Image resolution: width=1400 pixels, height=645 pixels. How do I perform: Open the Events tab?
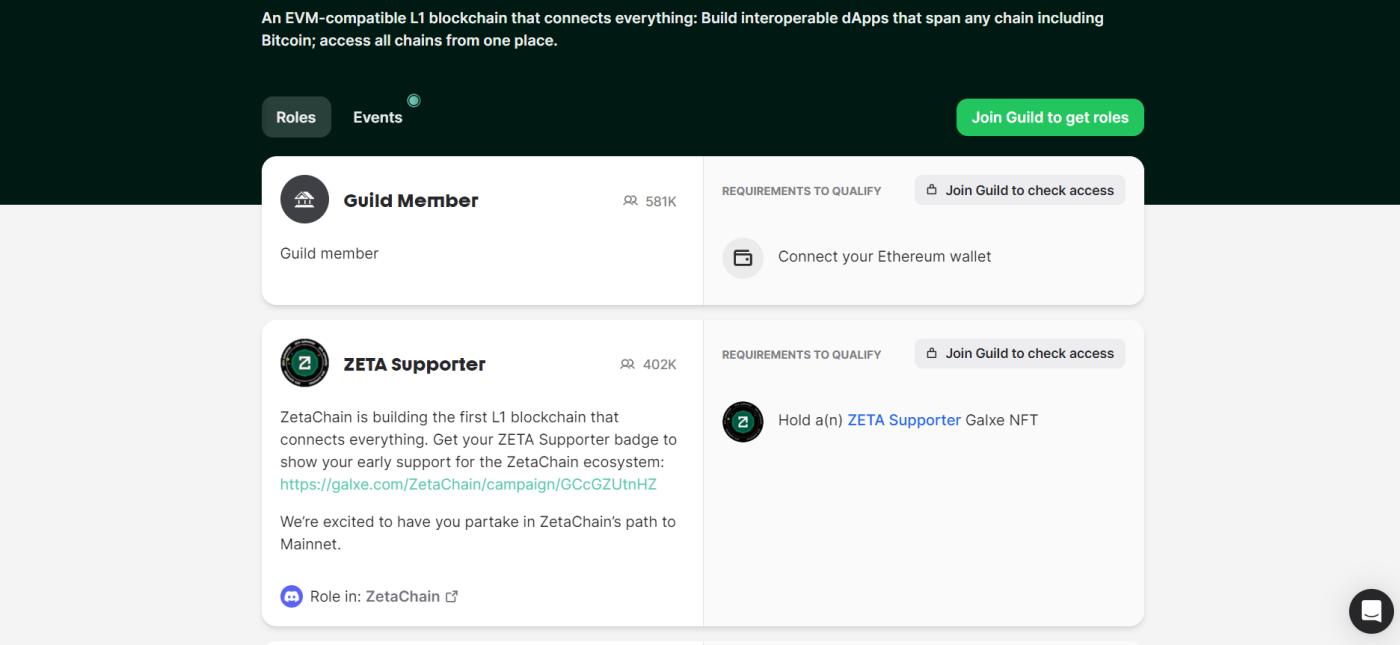click(377, 117)
